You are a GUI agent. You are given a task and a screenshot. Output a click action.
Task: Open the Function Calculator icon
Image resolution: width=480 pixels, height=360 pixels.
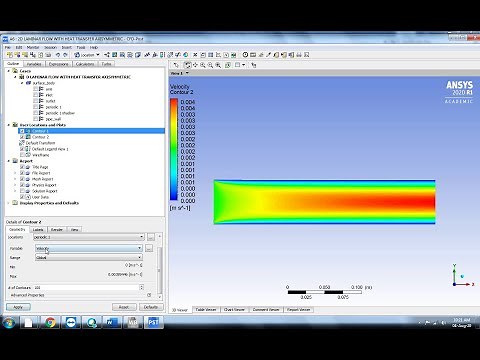point(276,55)
